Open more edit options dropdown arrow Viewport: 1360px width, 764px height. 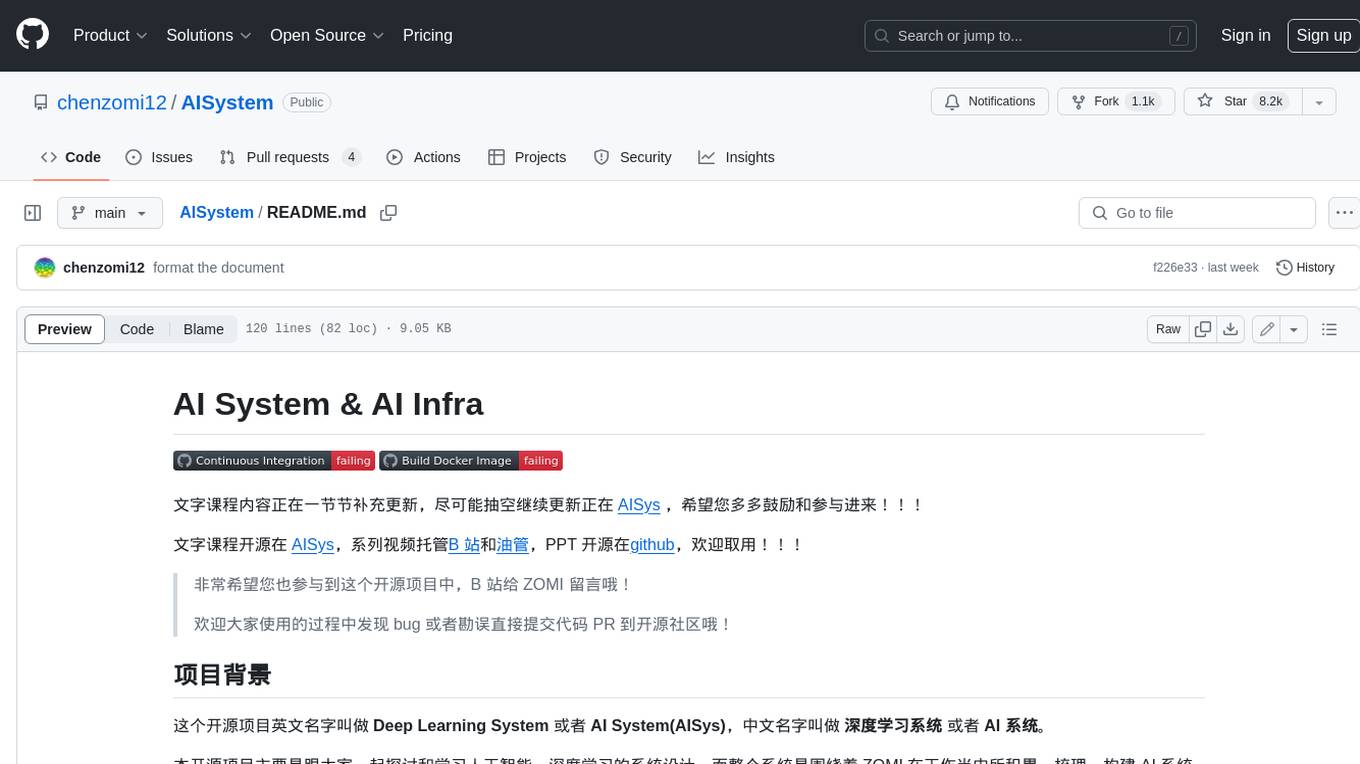(x=1294, y=329)
